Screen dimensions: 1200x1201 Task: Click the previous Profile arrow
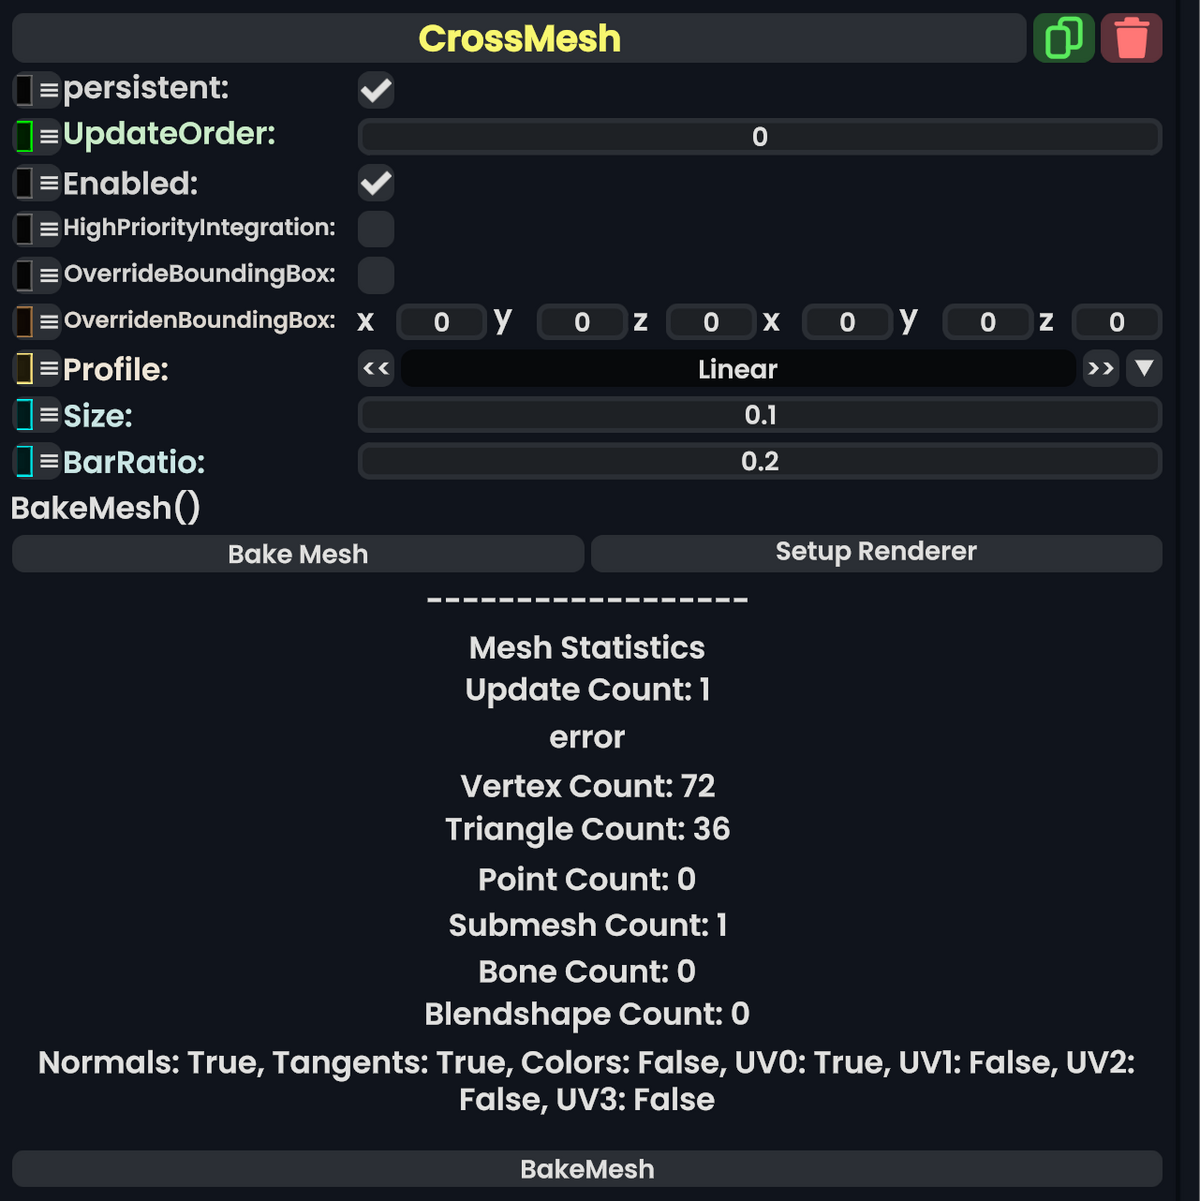tap(375, 368)
